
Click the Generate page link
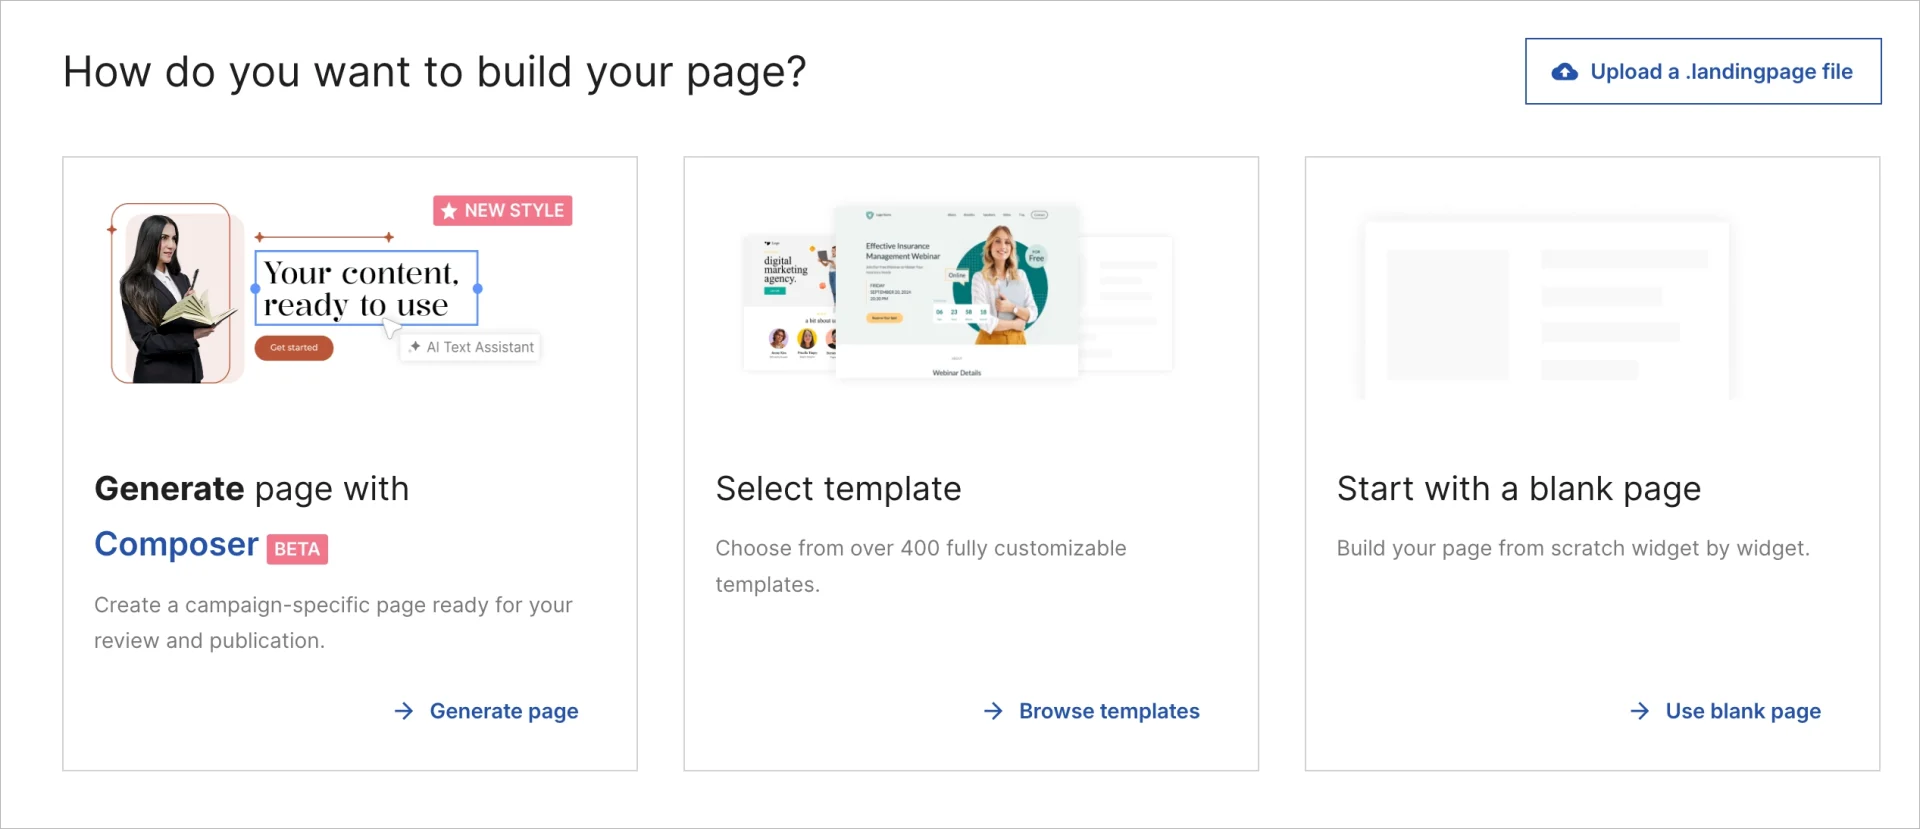click(x=503, y=711)
